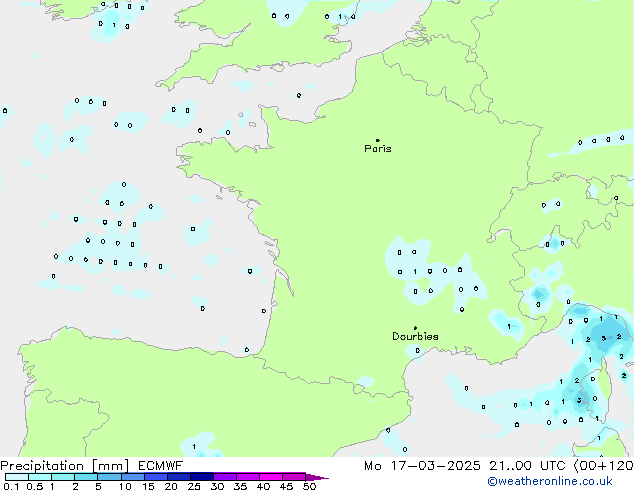The image size is (634, 490).
Task: Click the legend value '25'
Action: [194, 486]
